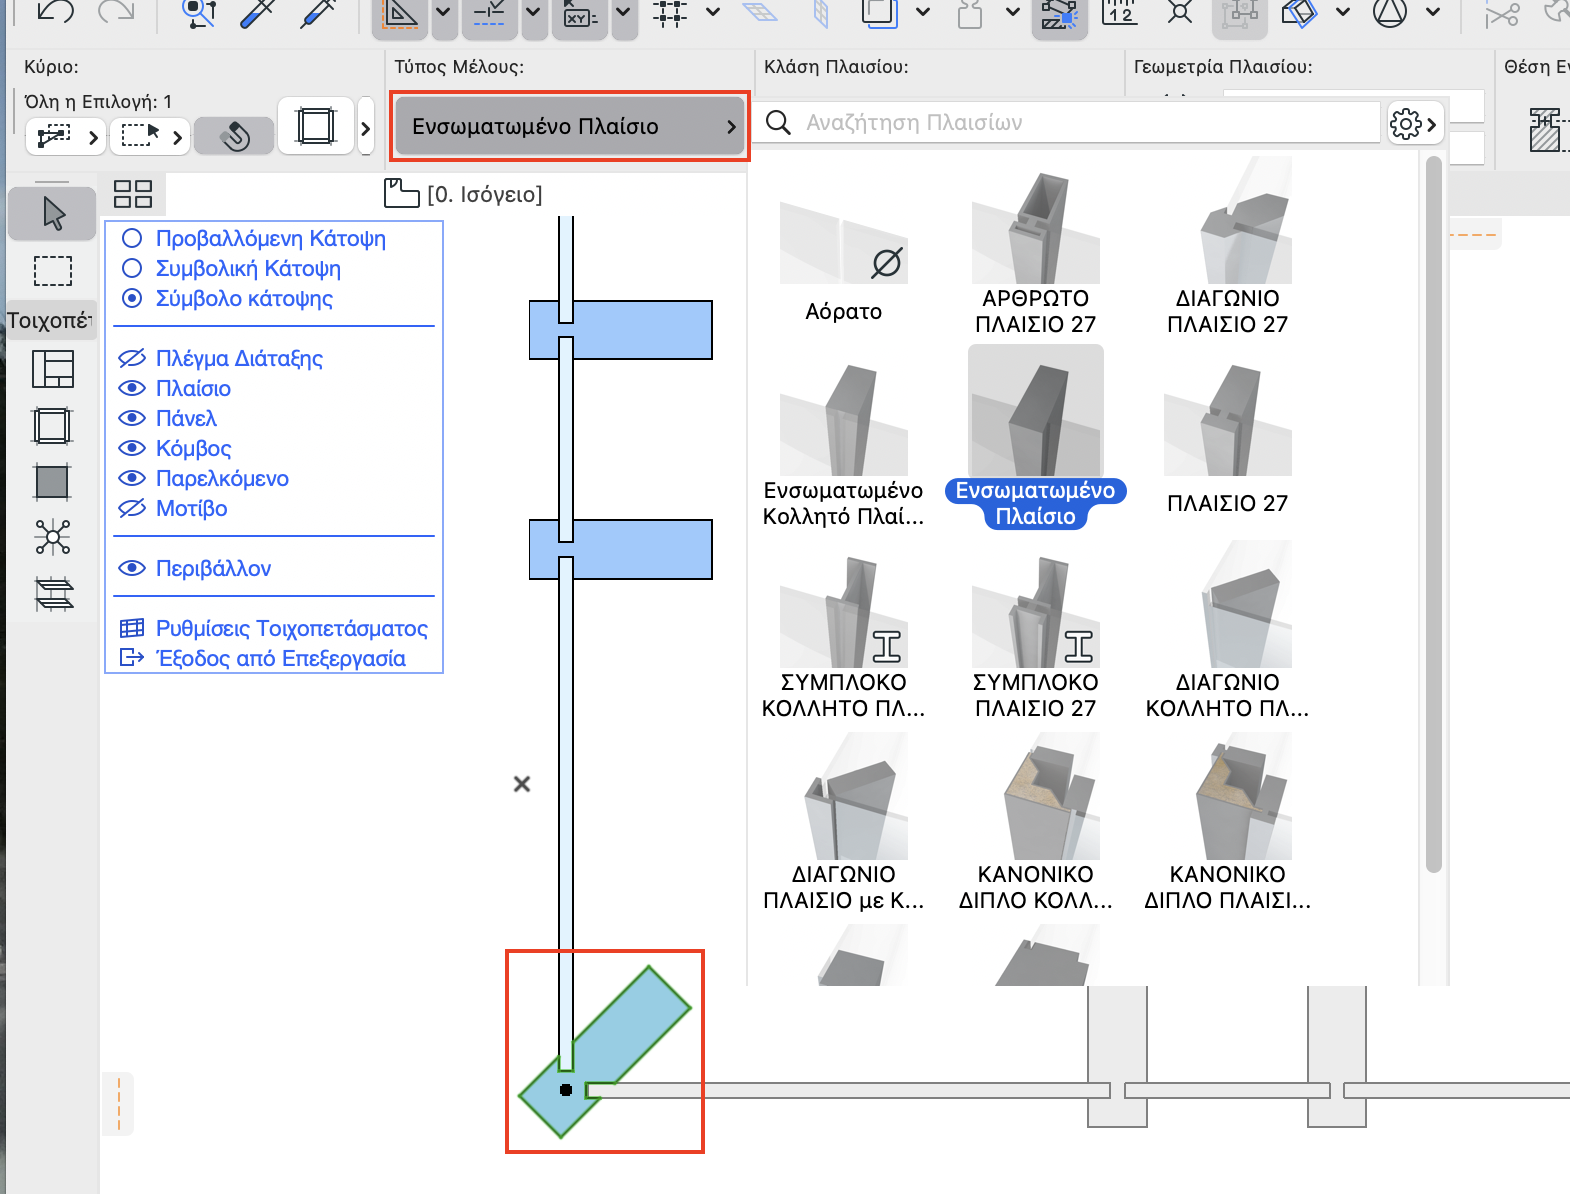Click the Pick Up Parameters eyedropper icon
The image size is (1570, 1194).
(257, 14)
